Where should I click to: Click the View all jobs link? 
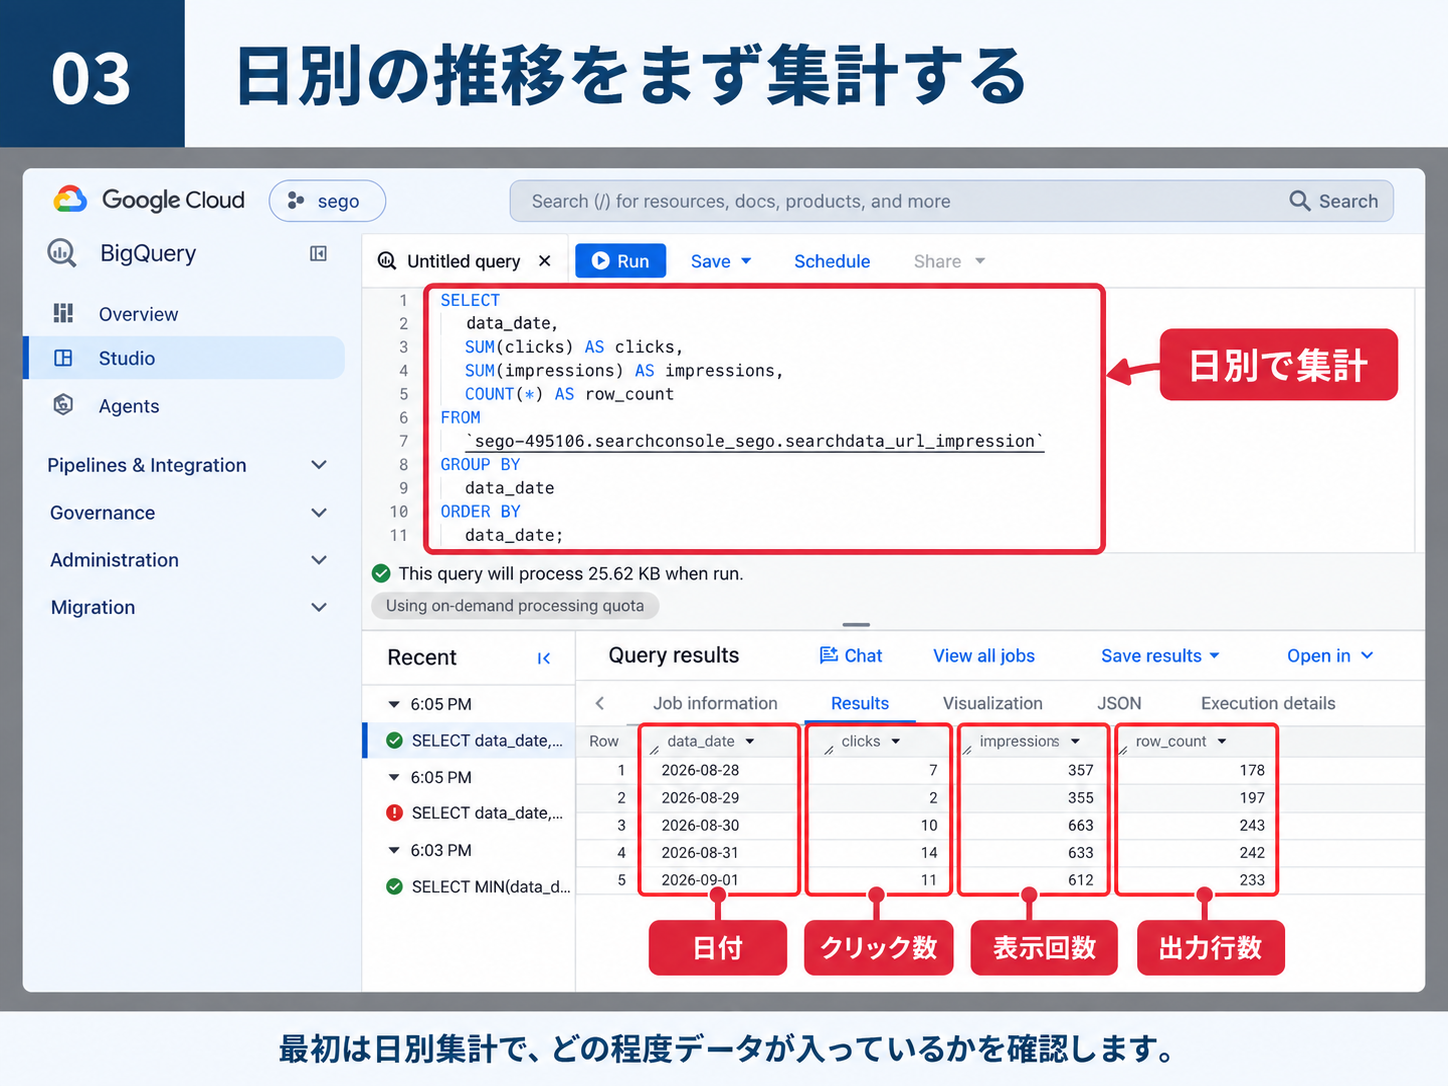click(x=984, y=656)
